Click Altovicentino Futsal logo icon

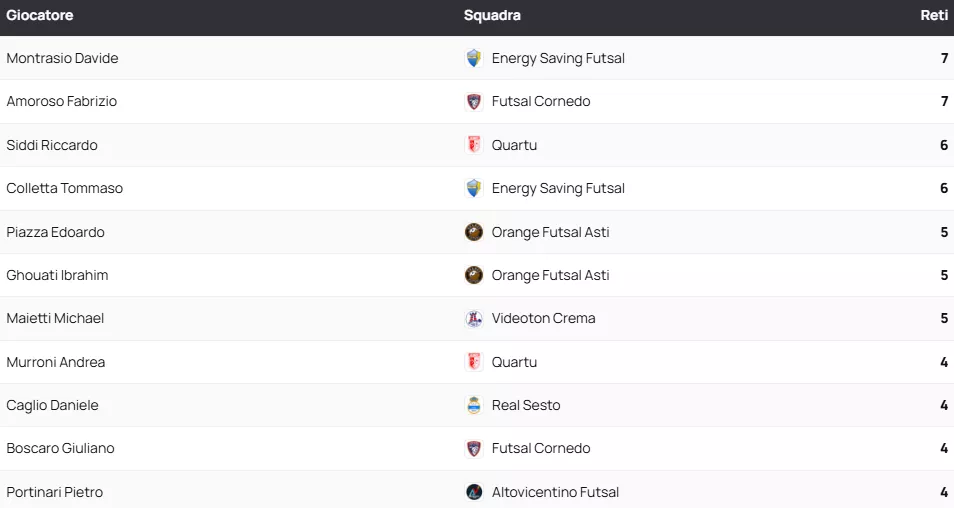(474, 492)
